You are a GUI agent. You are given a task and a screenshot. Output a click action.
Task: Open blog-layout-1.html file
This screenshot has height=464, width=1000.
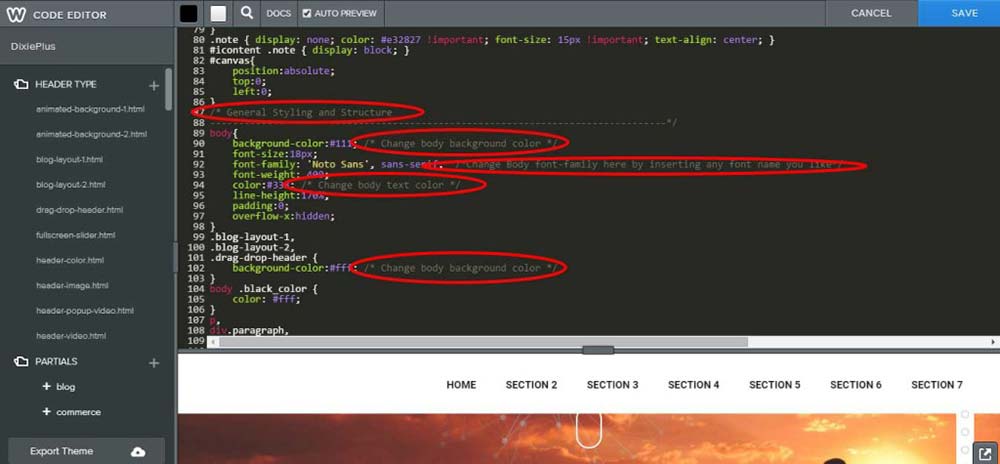click(70, 159)
